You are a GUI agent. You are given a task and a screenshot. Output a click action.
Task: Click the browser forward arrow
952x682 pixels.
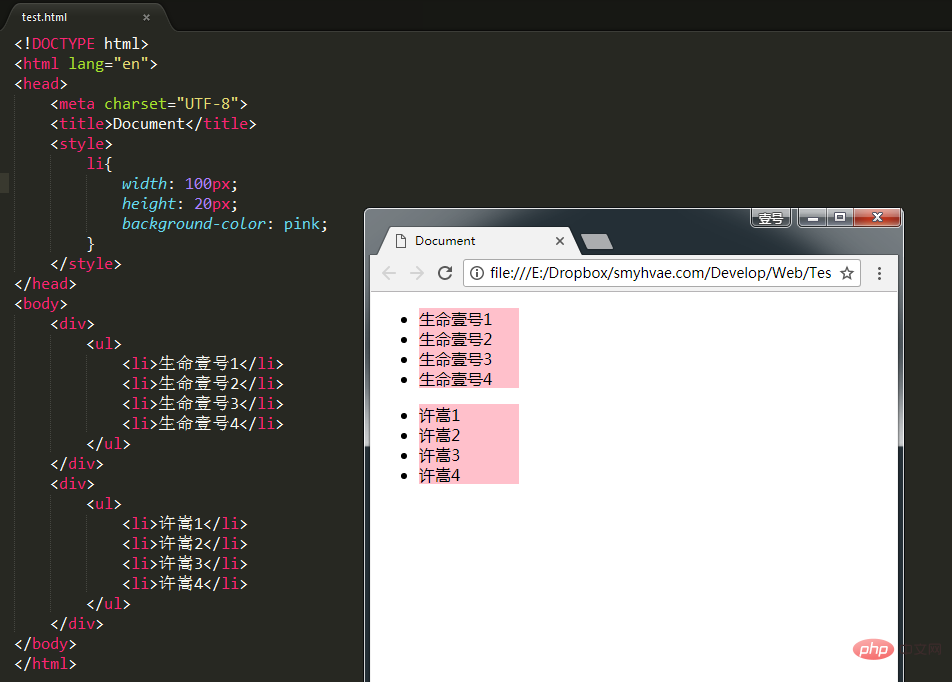[416, 273]
